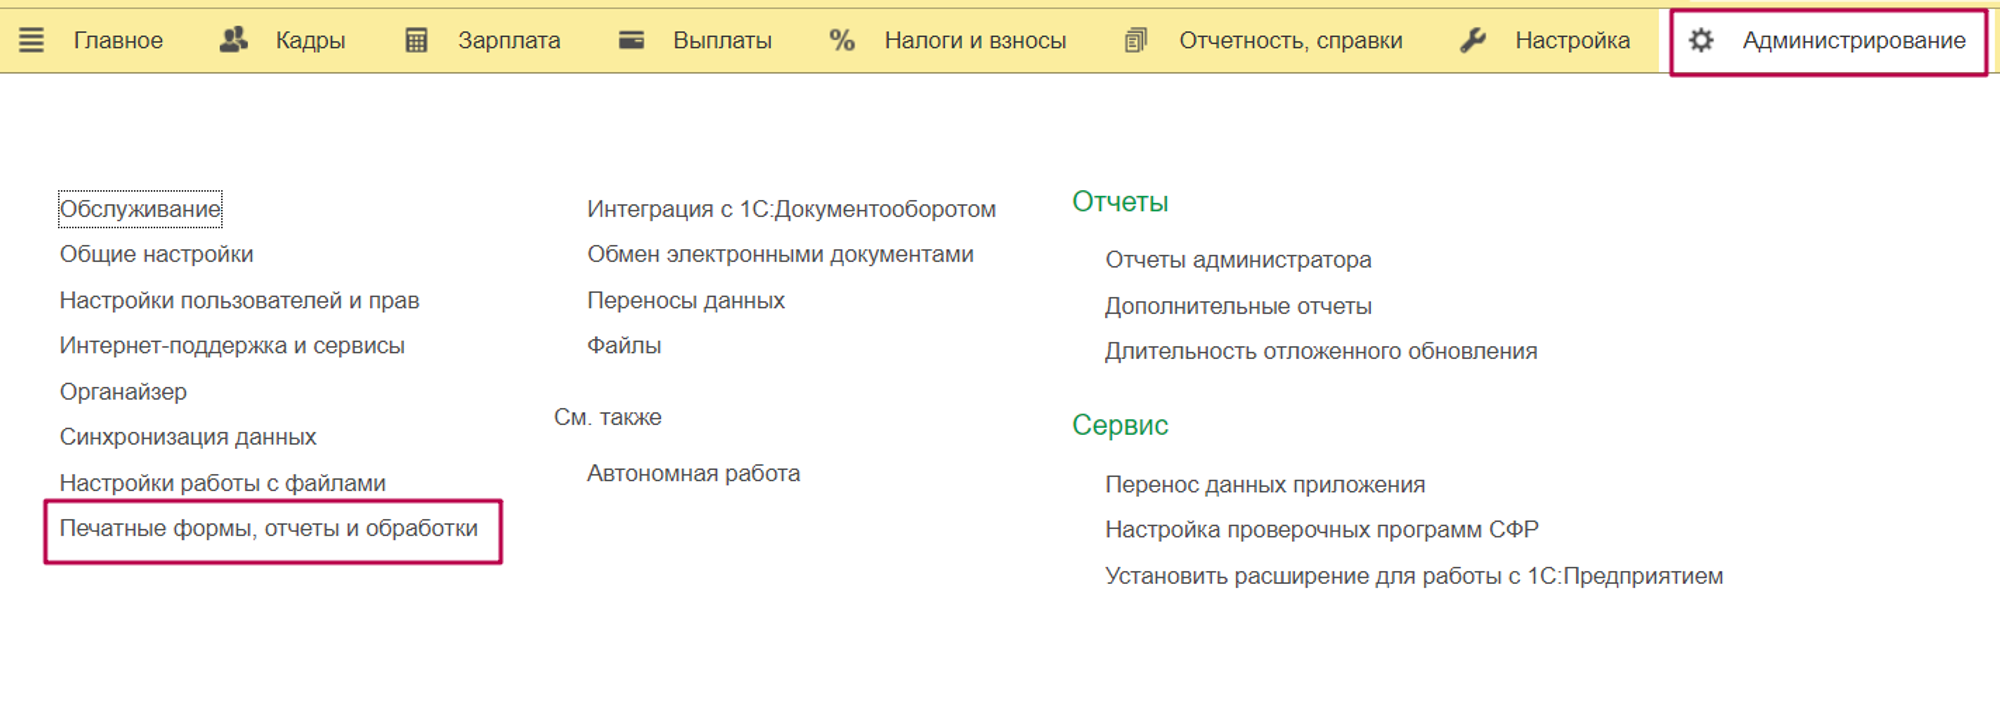Click the people icon for Кадры
Image resolution: width=2000 pixels, height=703 pixels.
(233, 40)
